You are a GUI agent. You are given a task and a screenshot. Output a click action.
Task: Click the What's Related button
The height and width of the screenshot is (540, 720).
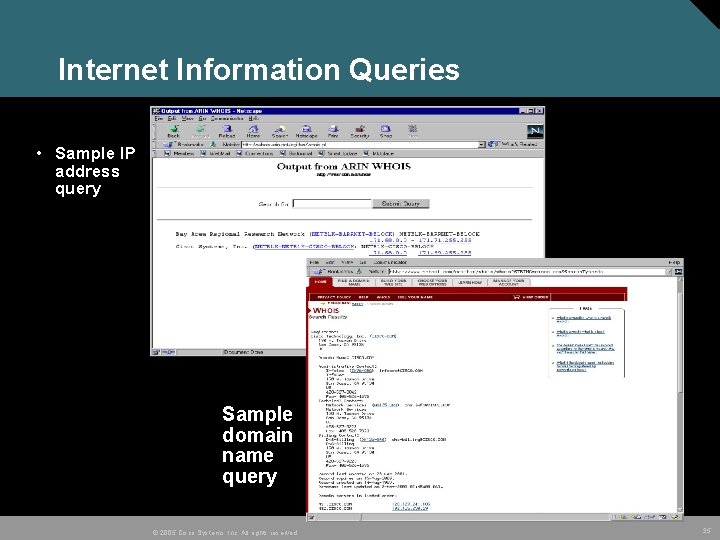(x=513, y=144)
